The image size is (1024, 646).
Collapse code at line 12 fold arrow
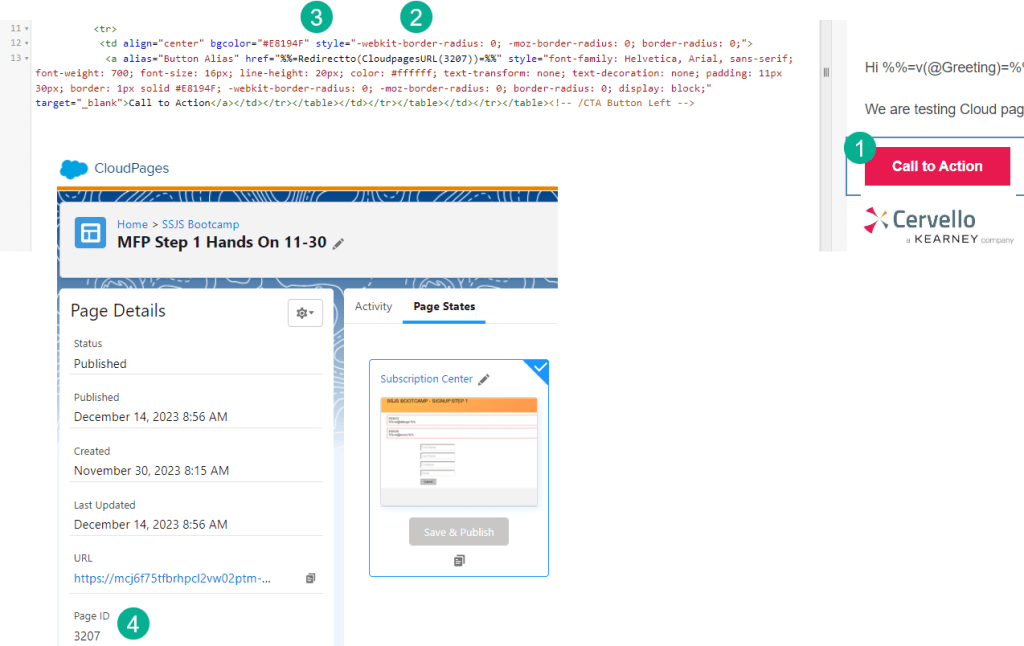[27, 43]
